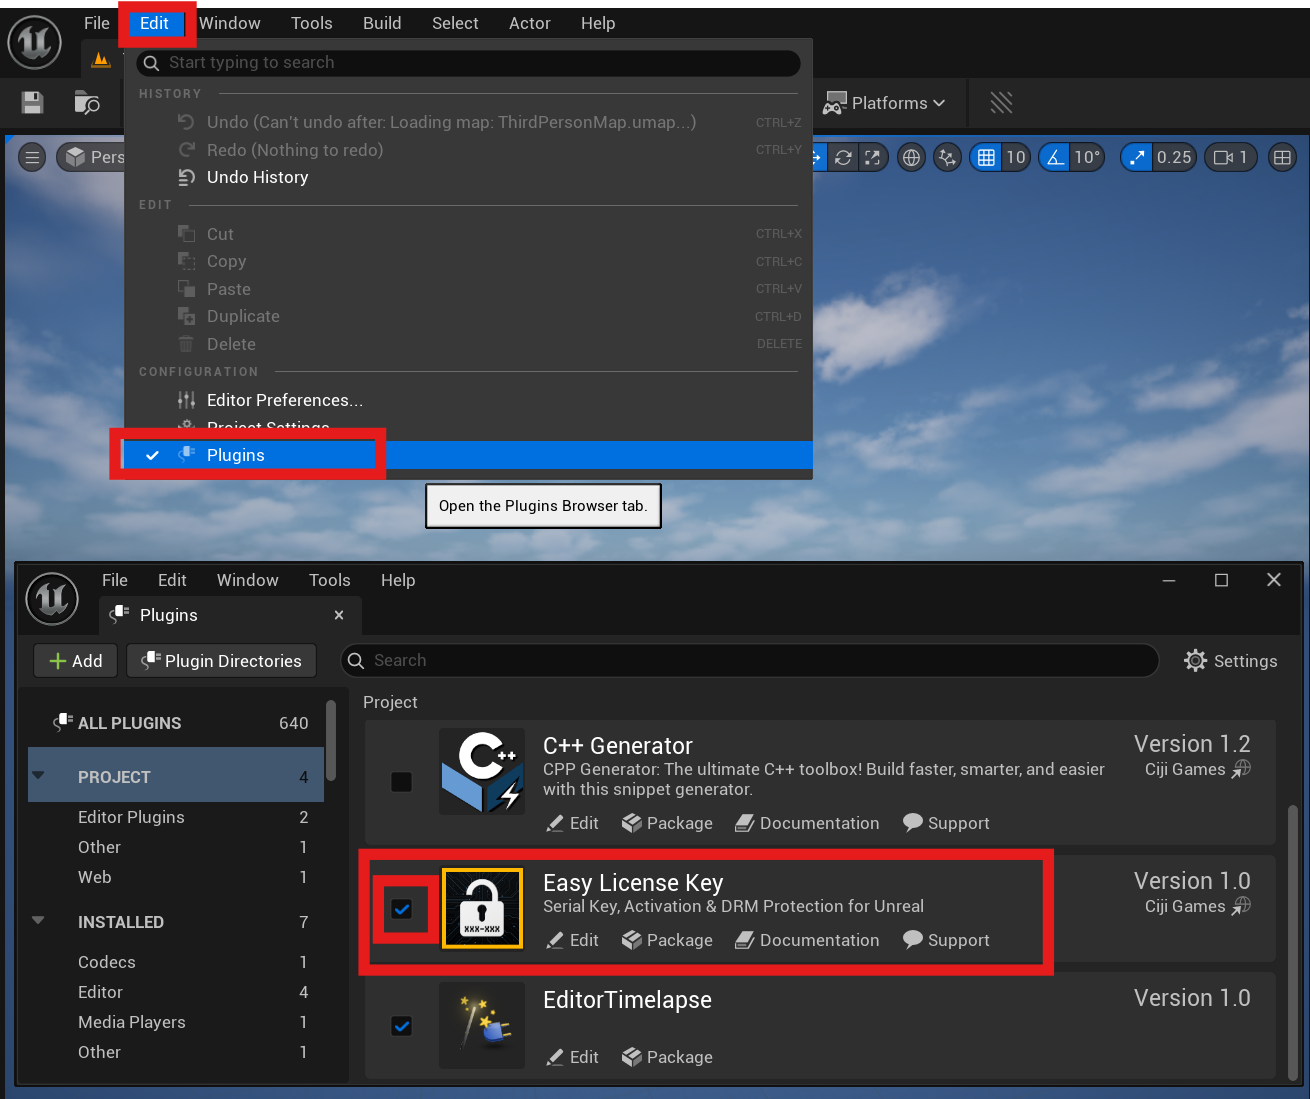Viewport: 1310px width, 1099px height.
Task: Click the rotate tool icon in the viewport
Action: point(844,157)
